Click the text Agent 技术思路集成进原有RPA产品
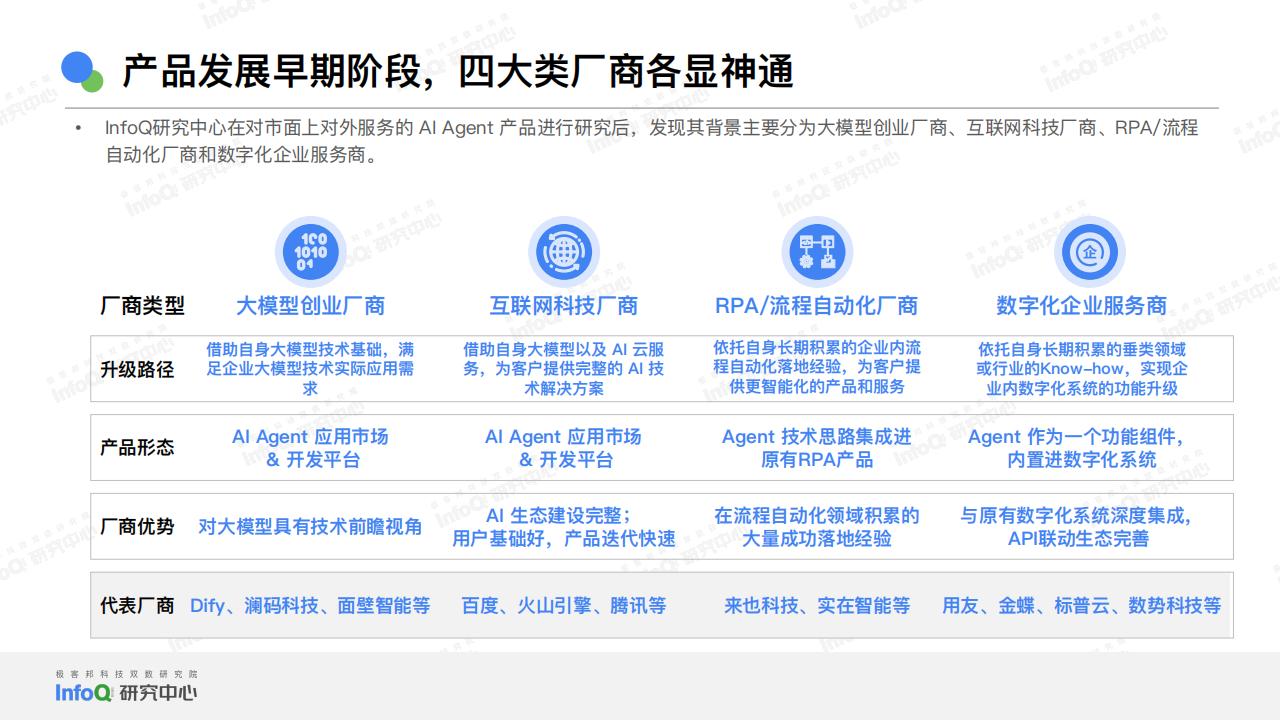 coord(817,448)
